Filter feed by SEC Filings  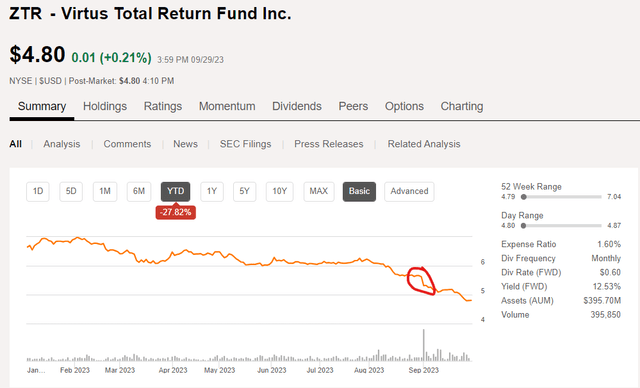(x=245, y=144)
